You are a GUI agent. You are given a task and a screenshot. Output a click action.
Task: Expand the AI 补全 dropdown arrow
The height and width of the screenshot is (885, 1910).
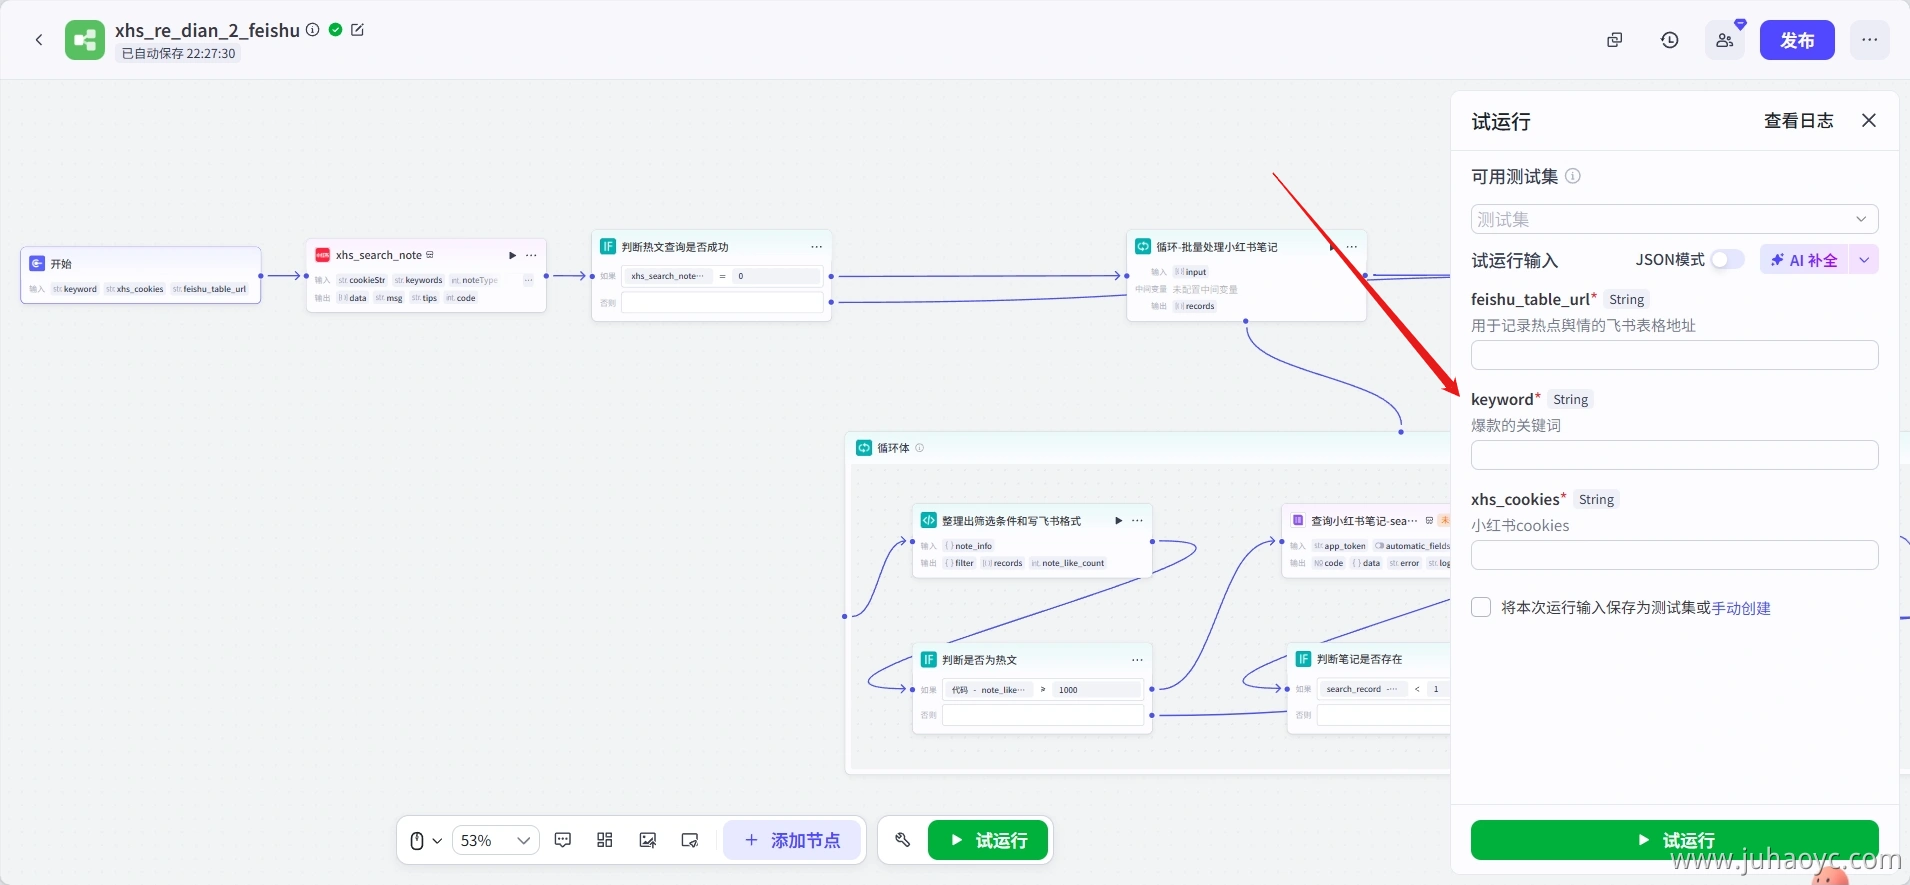pos(1864,260)
